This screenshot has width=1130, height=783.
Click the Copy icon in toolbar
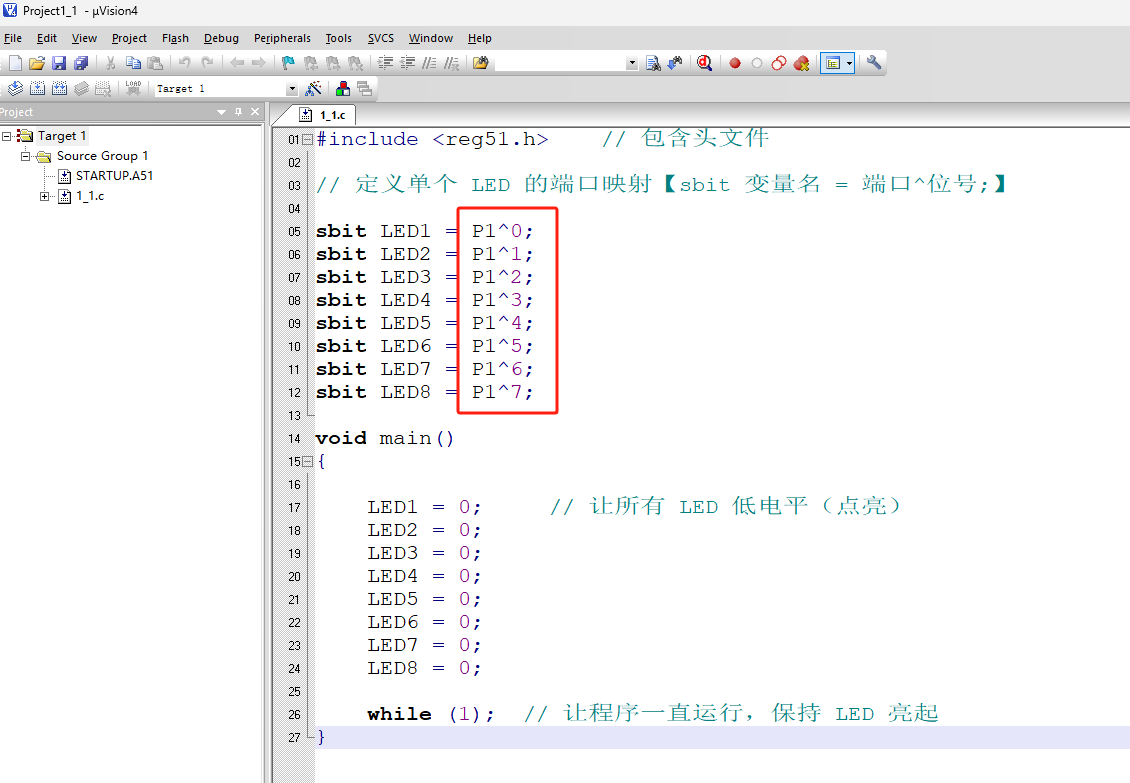pos(133,63)
